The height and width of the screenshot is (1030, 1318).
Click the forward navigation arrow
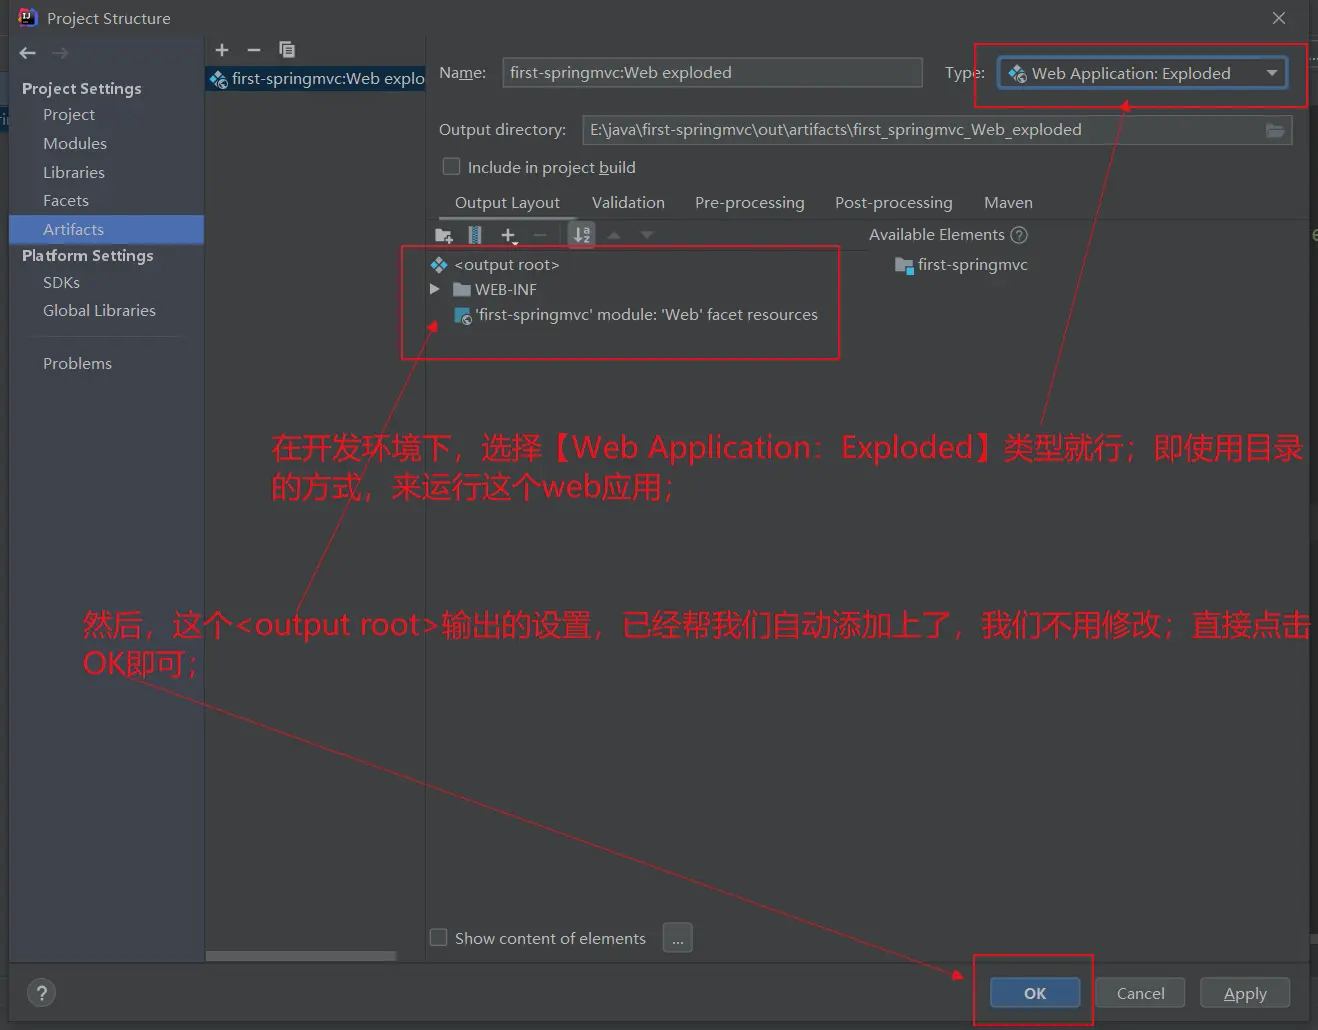(x=60, y=53)
